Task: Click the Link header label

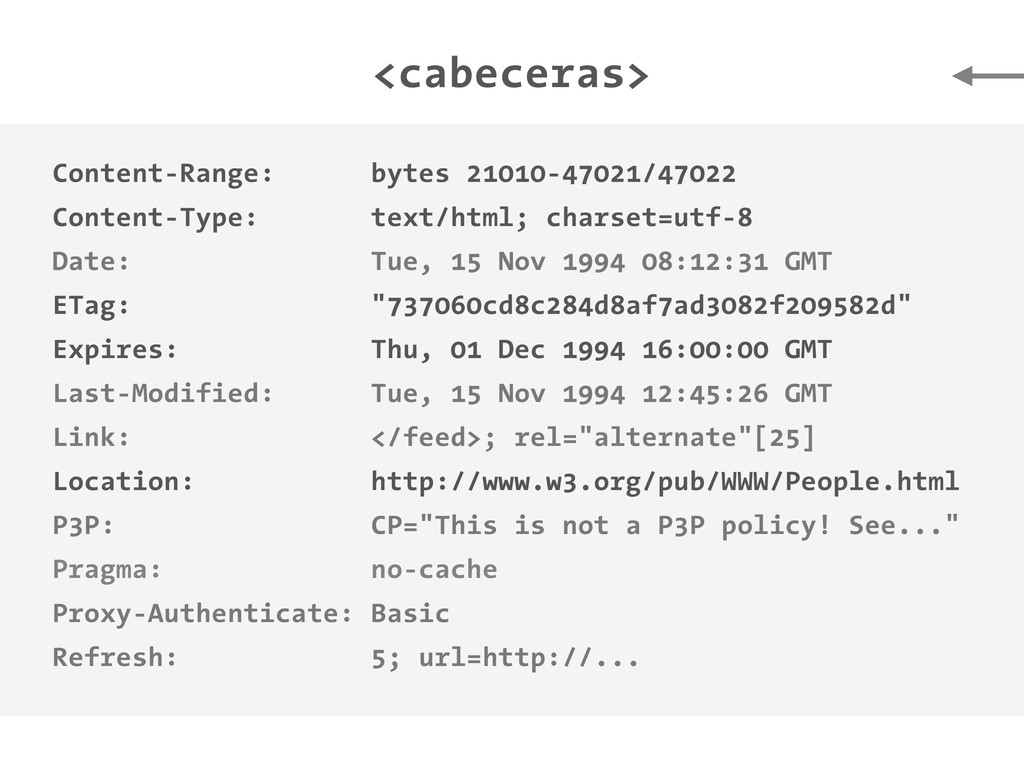Action: tap(91, 438)
